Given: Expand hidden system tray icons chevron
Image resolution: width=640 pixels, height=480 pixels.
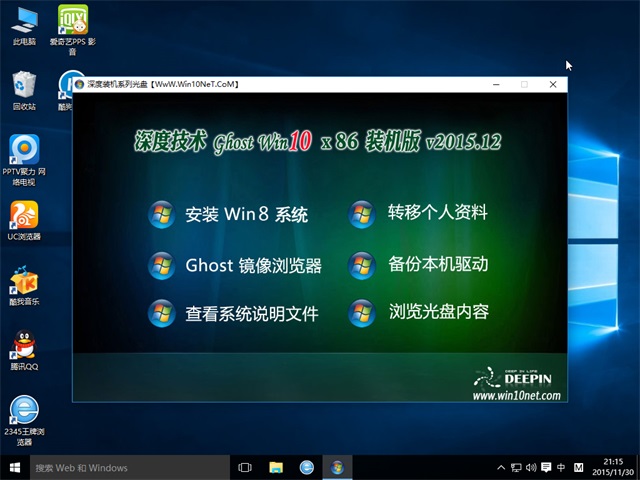Looking at the screenshot, I should 500,467.
